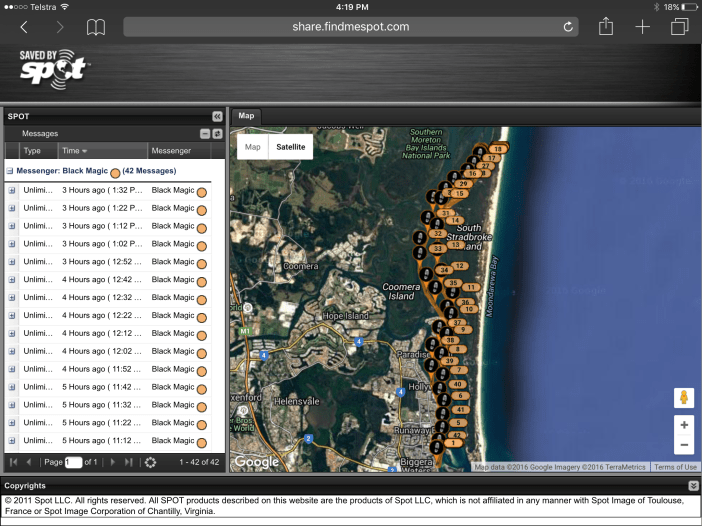Reload the page in address bar
The height and width of the screenshot is (526, 702).
pyautogui.click(x=569, y=27)
